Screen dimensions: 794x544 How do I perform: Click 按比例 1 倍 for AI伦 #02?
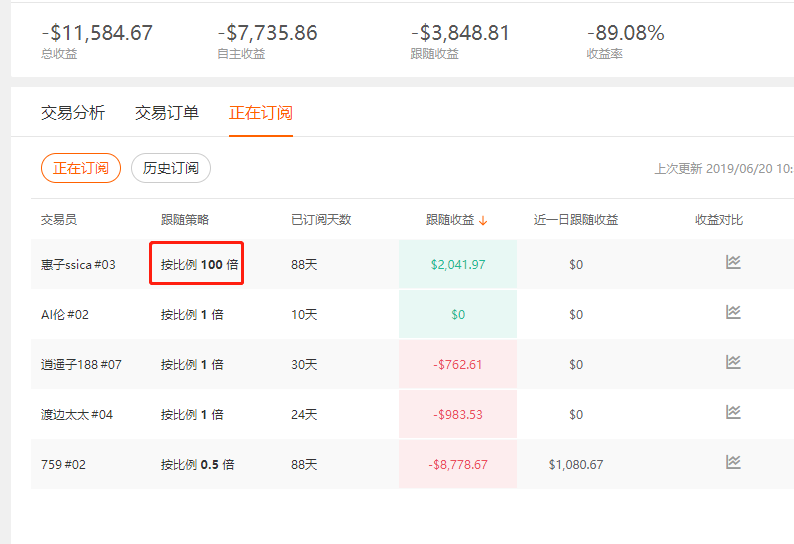[x=192, y=315]
